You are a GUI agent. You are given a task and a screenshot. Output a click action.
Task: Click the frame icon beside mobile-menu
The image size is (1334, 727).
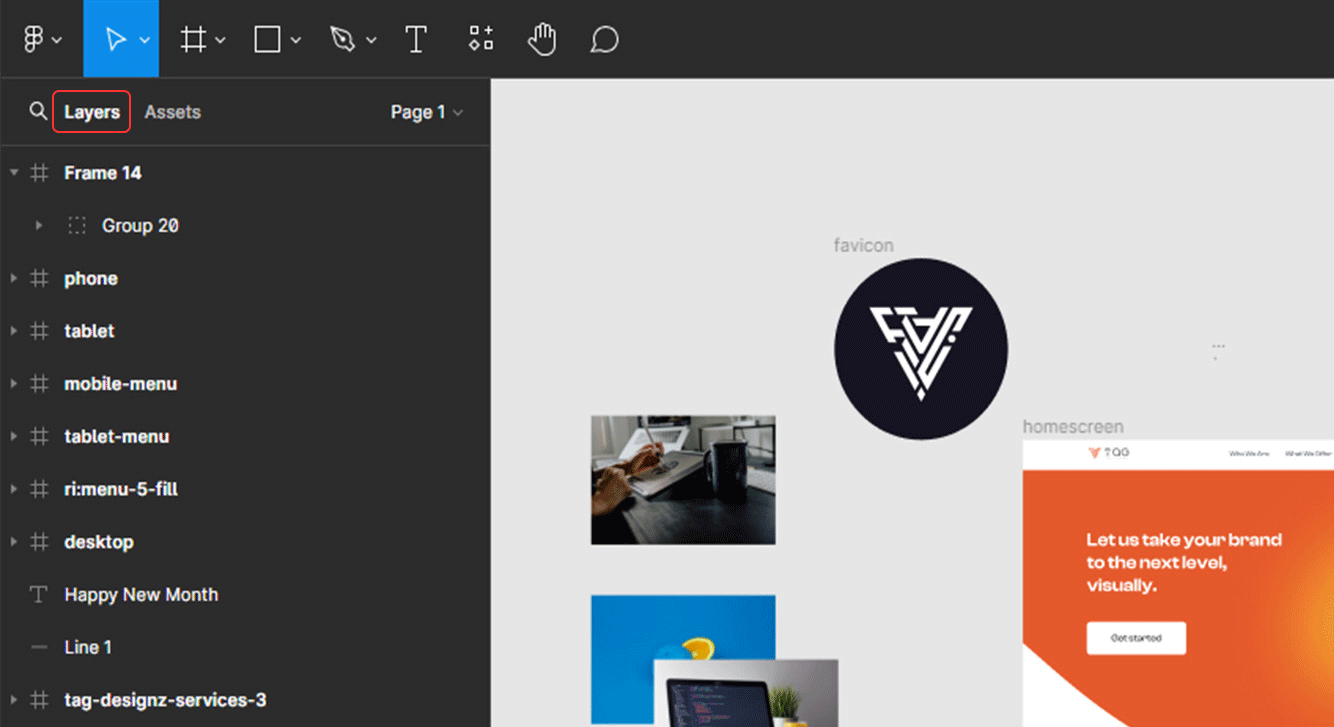click(x=39, y=384)
